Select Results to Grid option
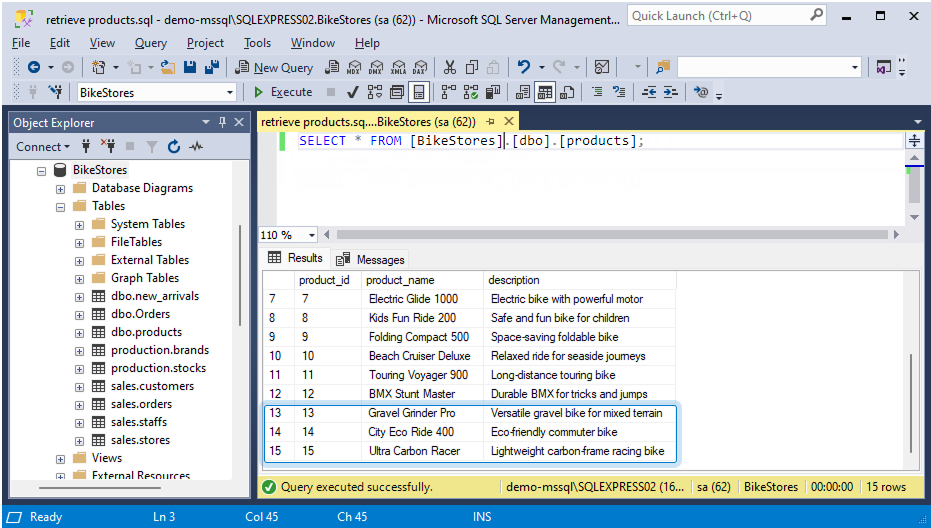The image size is (931, 528). pos(544,92)
